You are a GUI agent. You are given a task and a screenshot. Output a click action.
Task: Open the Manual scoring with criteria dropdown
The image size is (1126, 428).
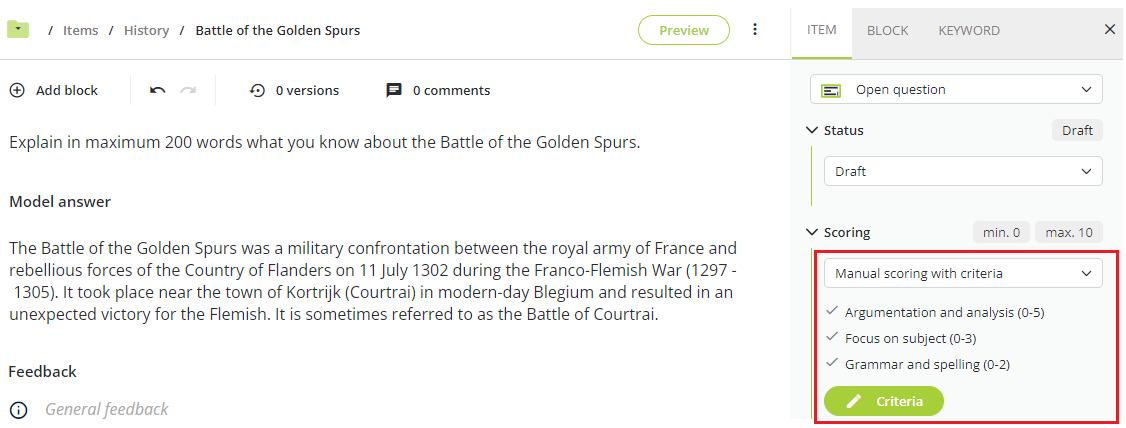click(963, 274)
